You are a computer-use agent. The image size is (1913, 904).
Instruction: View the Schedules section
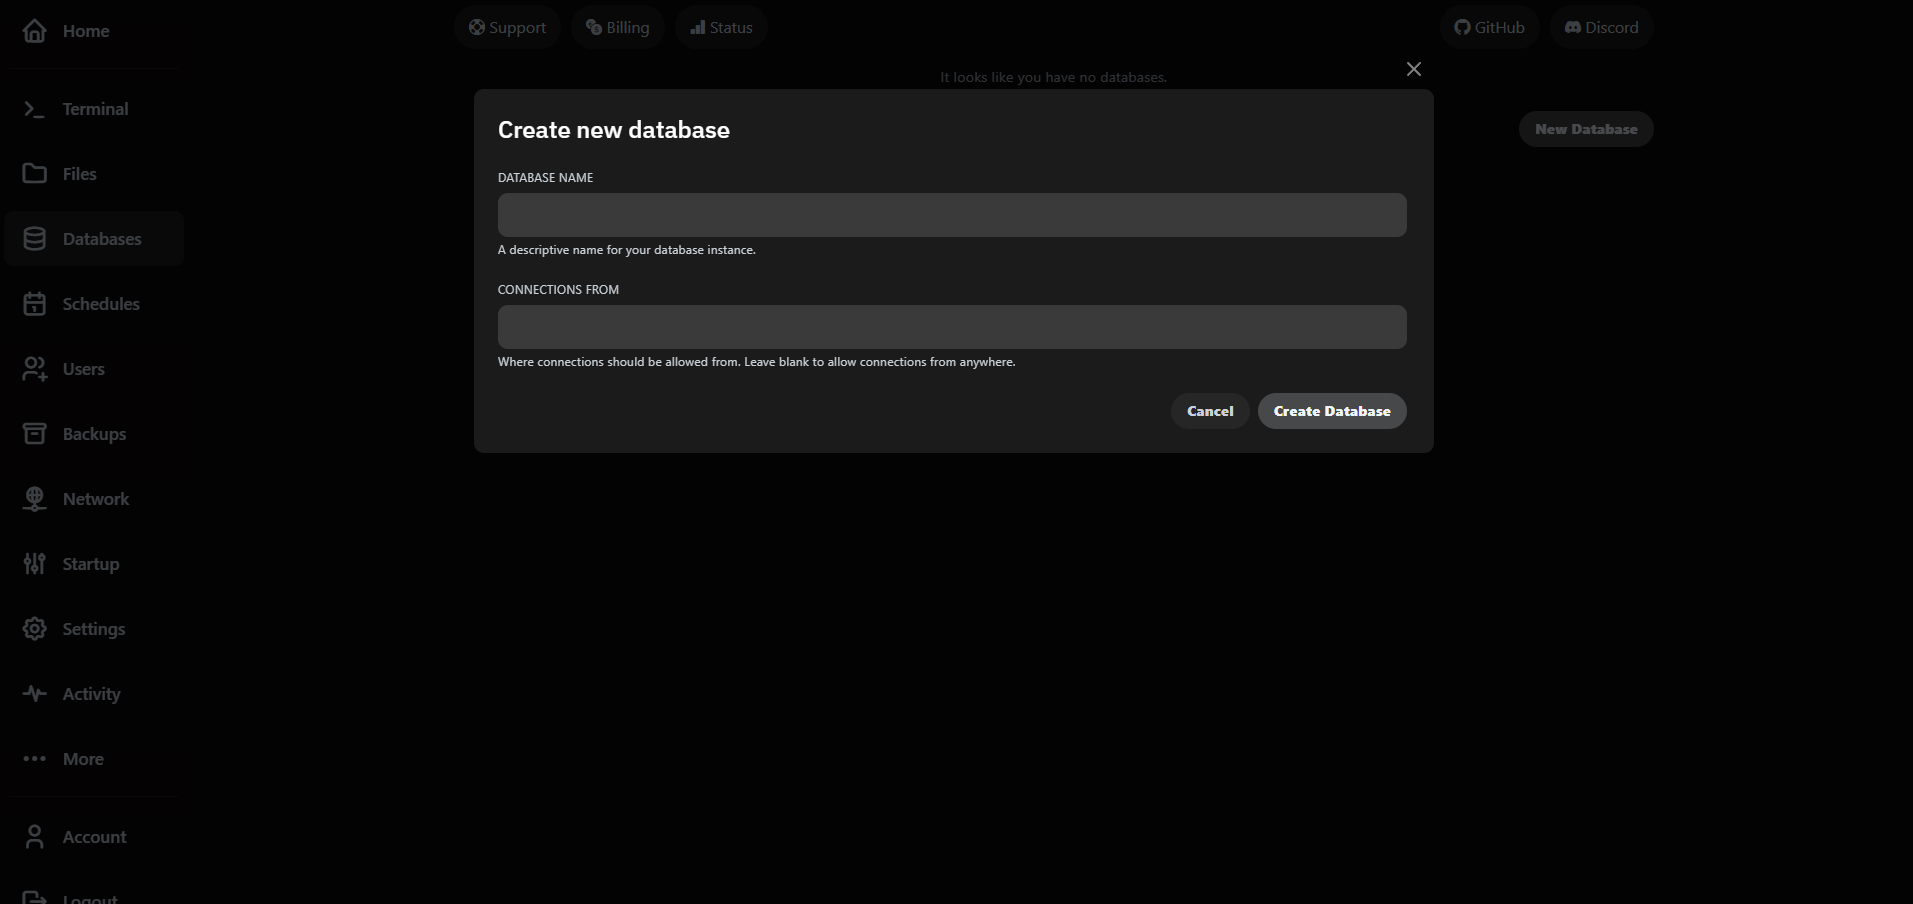pyautogui.click(x=100, y=303)
